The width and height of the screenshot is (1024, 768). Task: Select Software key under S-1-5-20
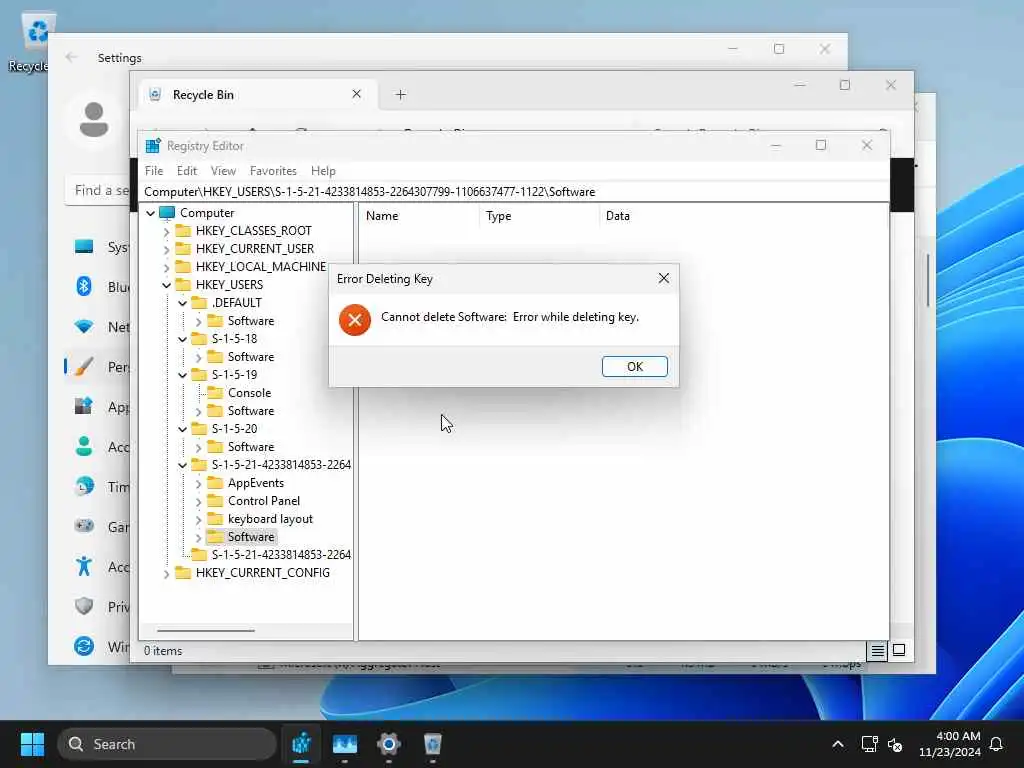[251, 447]
